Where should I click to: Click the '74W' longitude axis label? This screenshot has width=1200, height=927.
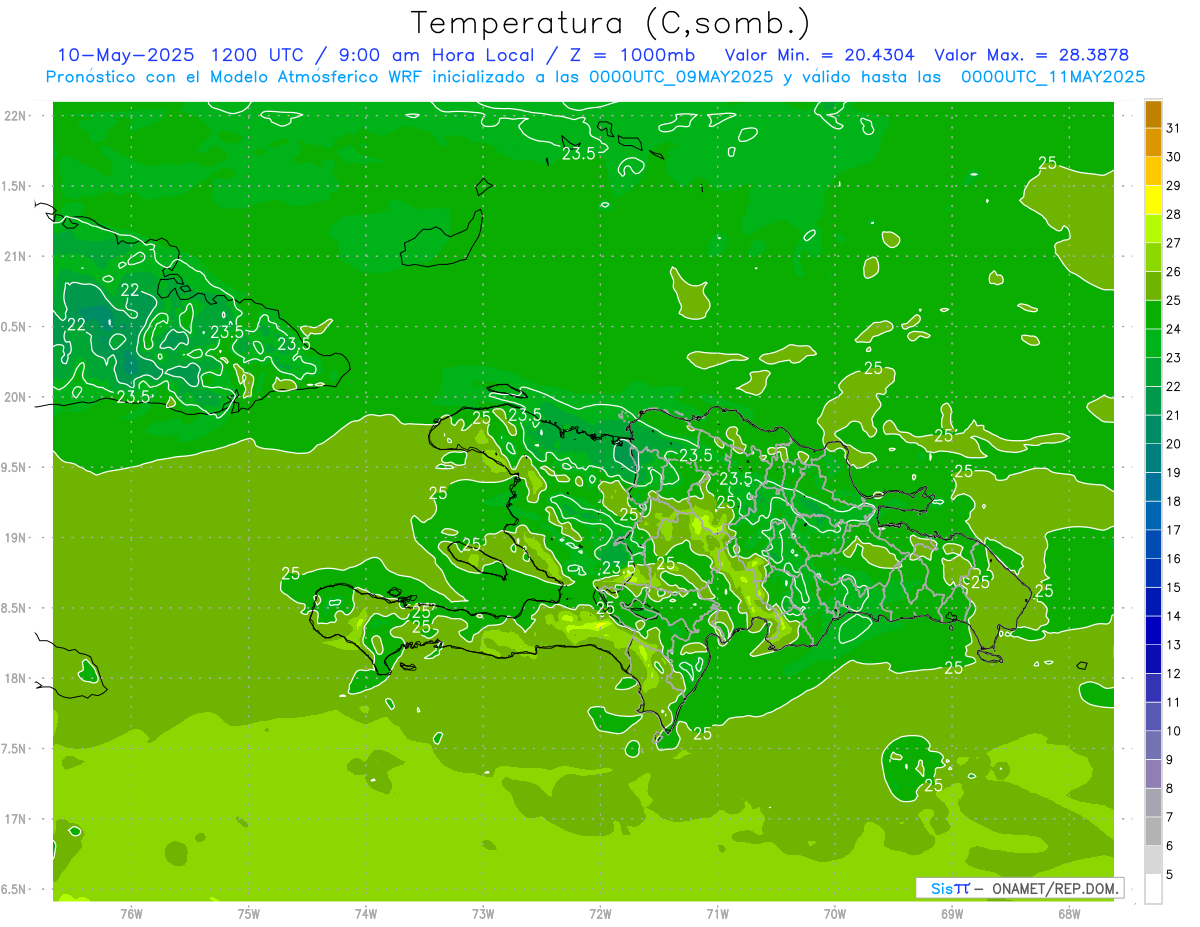[x=366, y=914]
